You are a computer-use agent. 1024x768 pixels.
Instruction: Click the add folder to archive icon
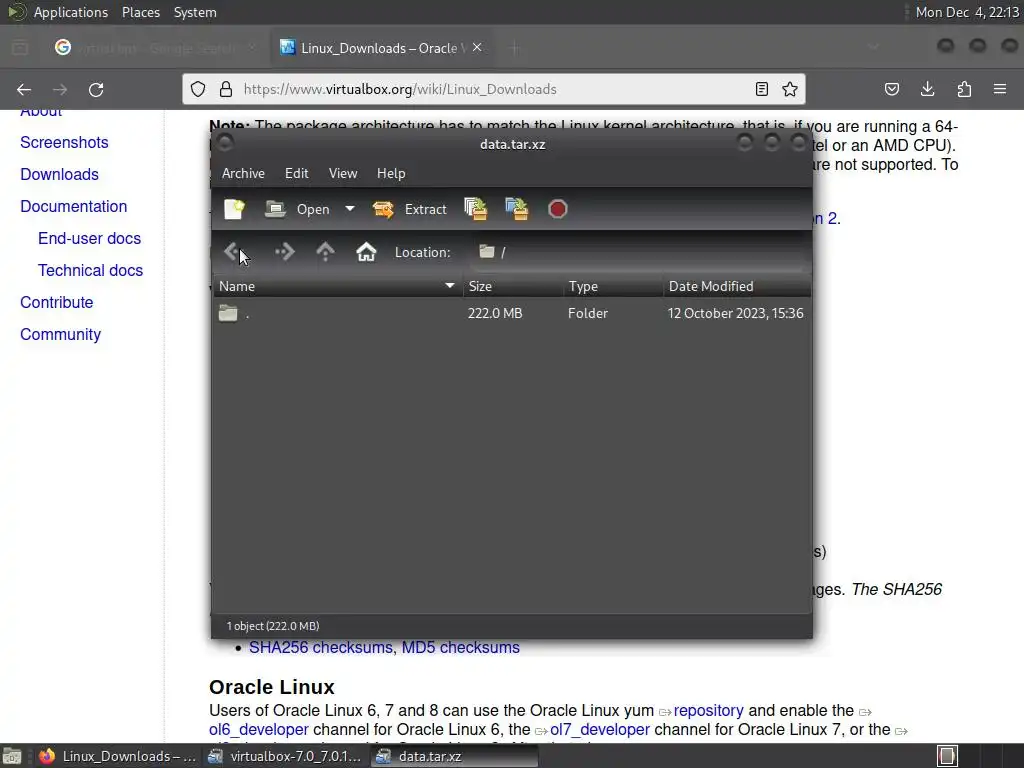517,209
